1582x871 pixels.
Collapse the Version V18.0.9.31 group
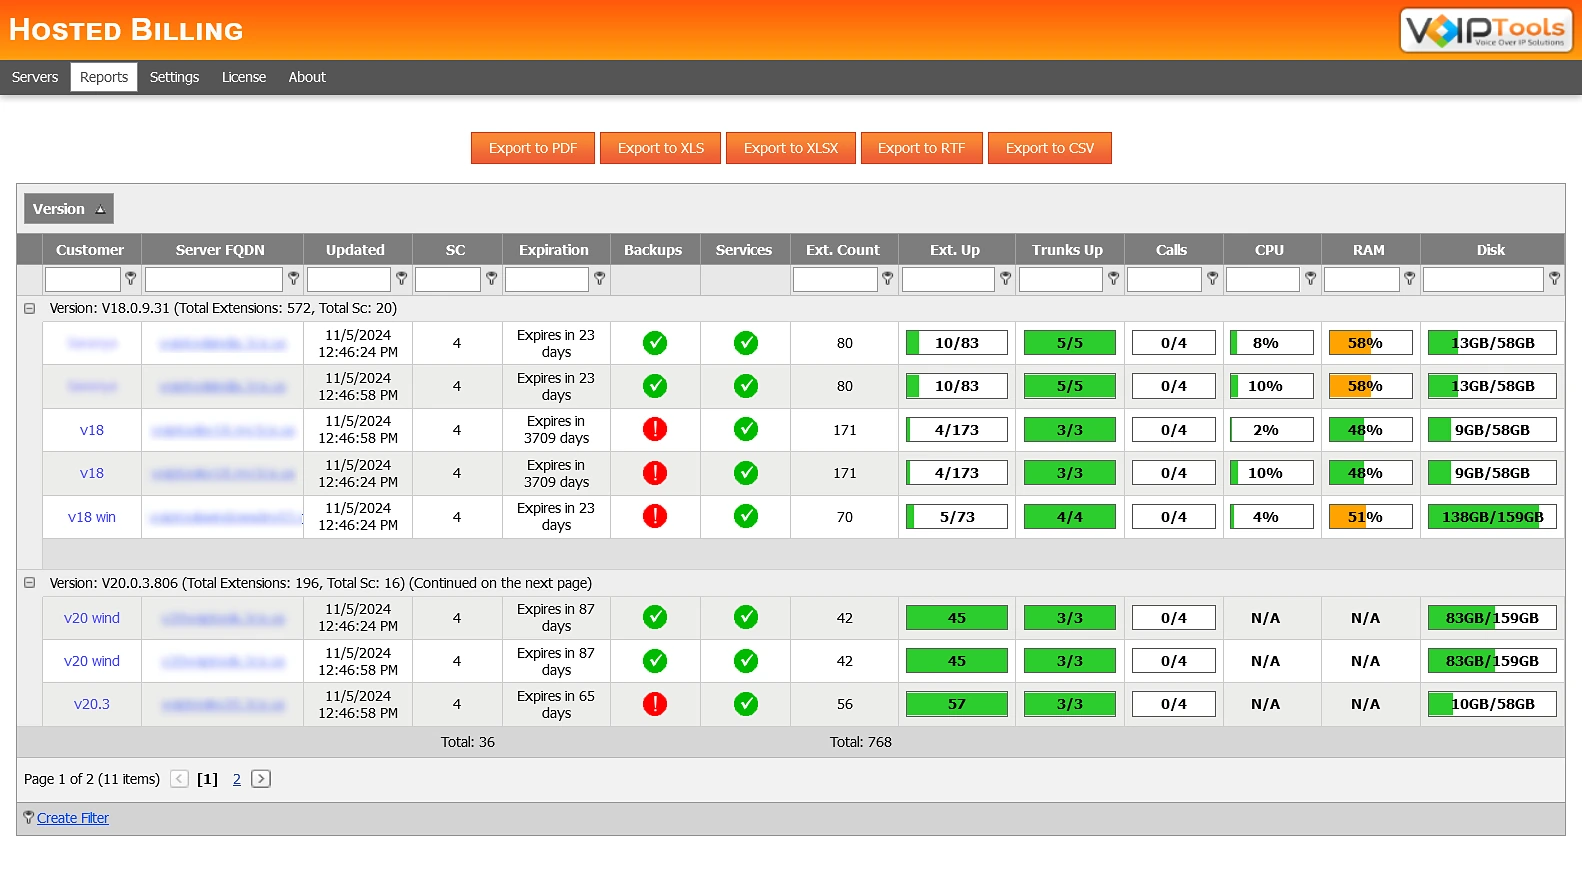(30, 308)
